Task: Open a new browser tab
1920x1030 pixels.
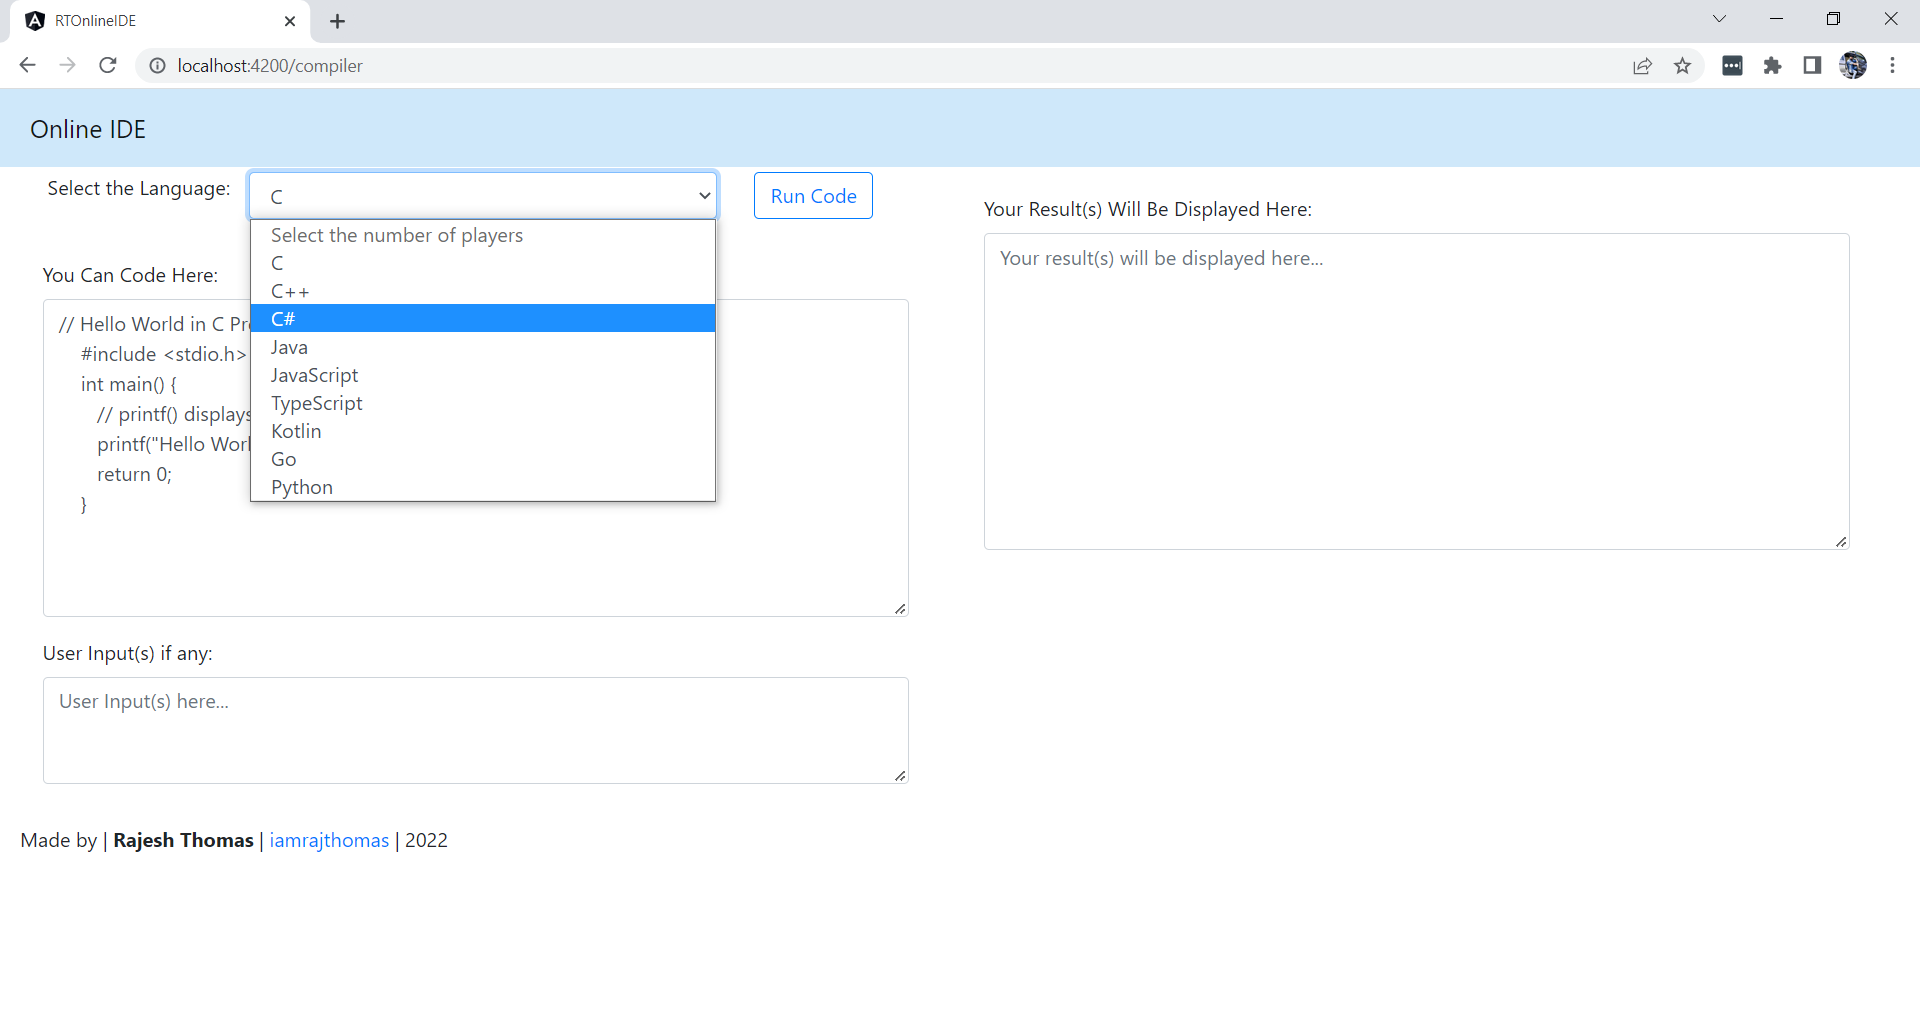Action: coord(337,21)
